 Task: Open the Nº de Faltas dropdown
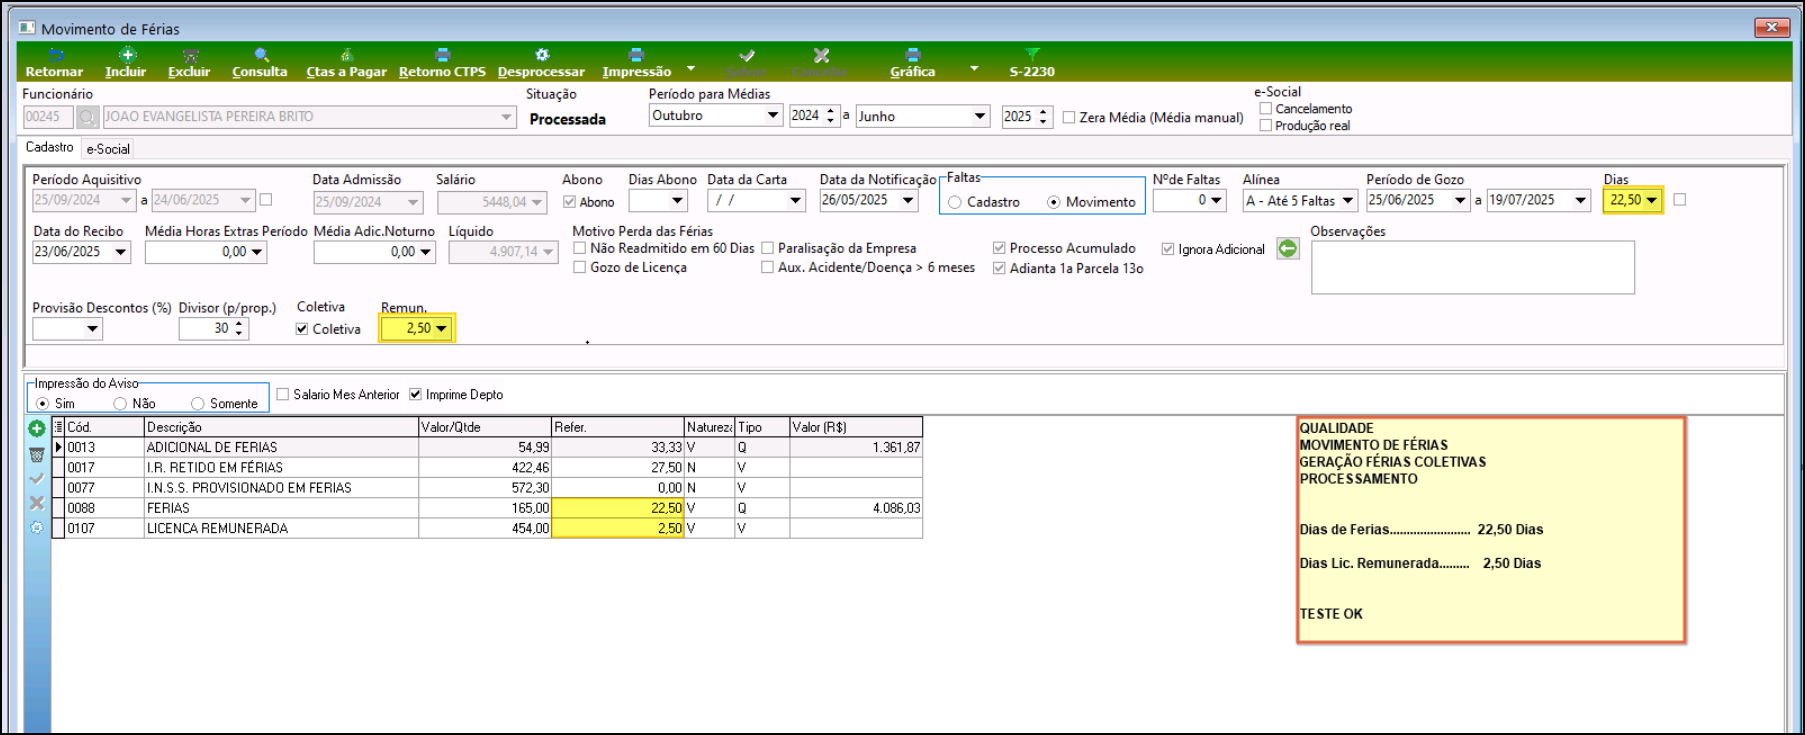click(x=1216, y=200)
